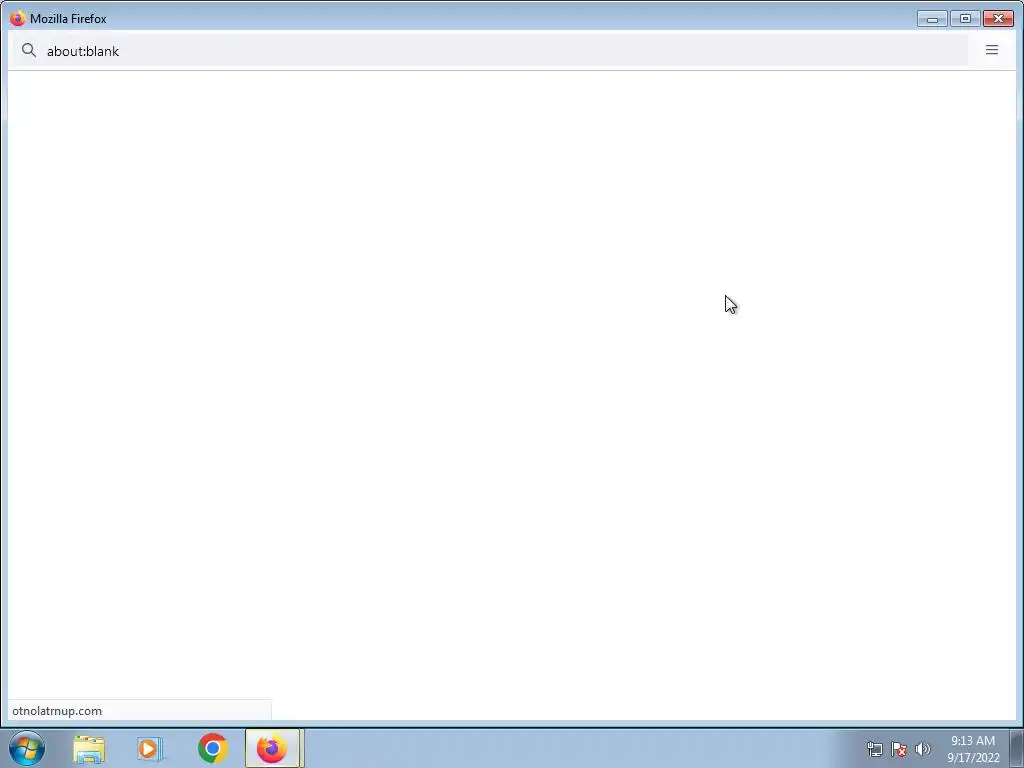Screen dimensions: 1024x768
Task: Click the volume speaker tray icon
Action: (x=922, y=749)
